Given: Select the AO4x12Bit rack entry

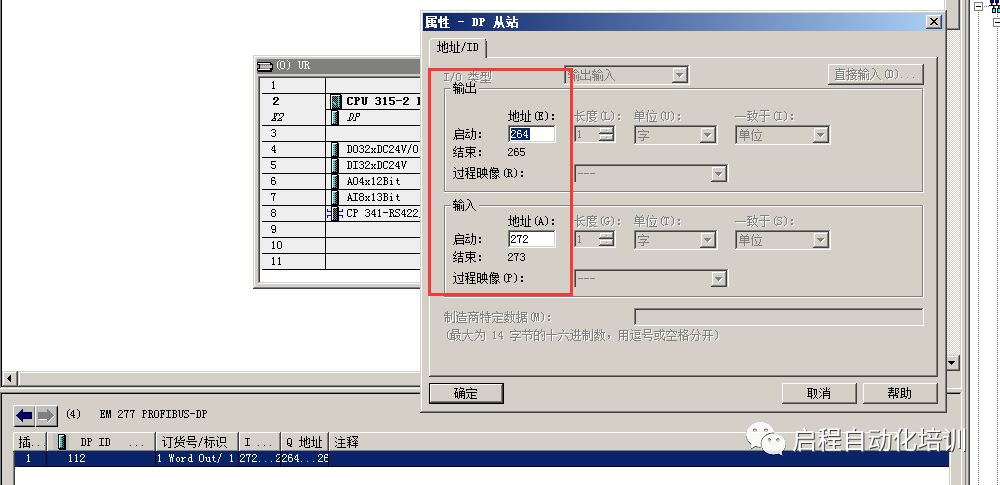Looking at the screenshot, I should tap(373, 181).
